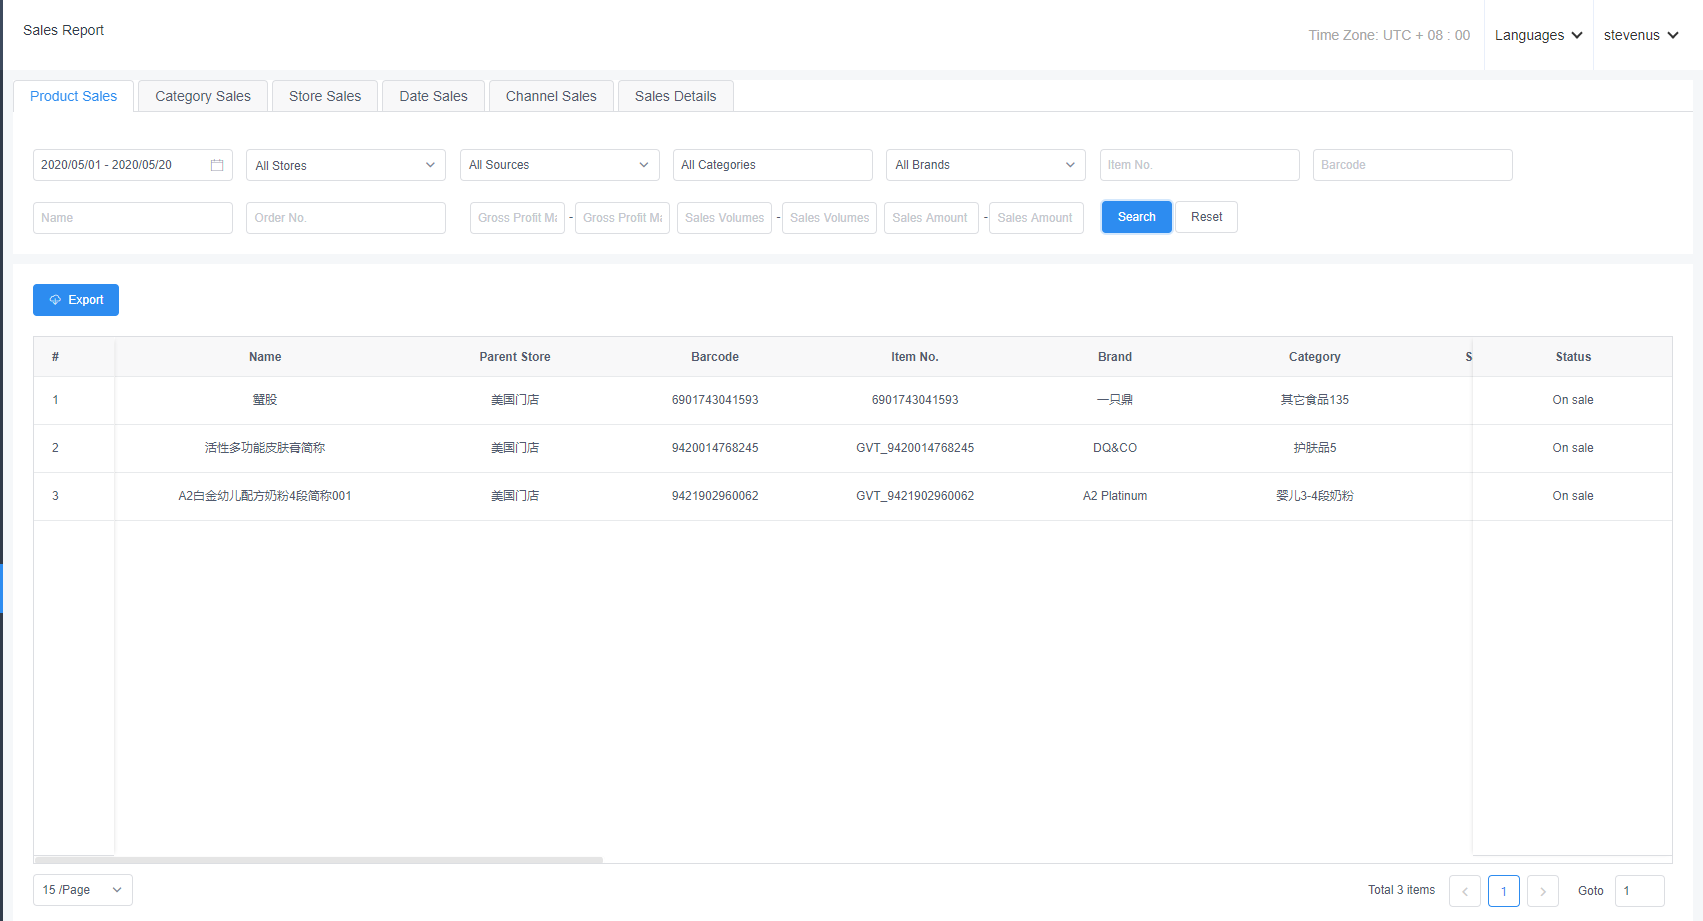The height and width of the screenshot is (921, 1703).
Task: Open the All Stores dropdown
Action: (345, 165)
